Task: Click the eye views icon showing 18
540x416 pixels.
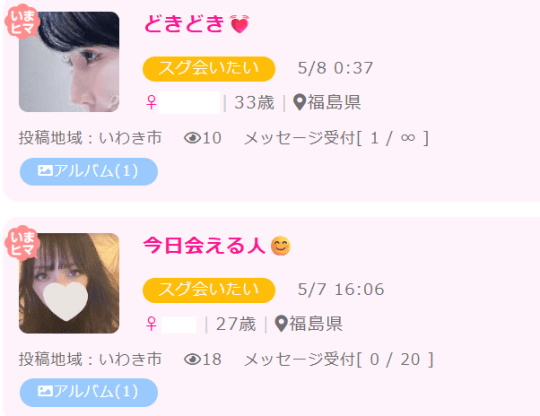Action: (x=192, y=360)
